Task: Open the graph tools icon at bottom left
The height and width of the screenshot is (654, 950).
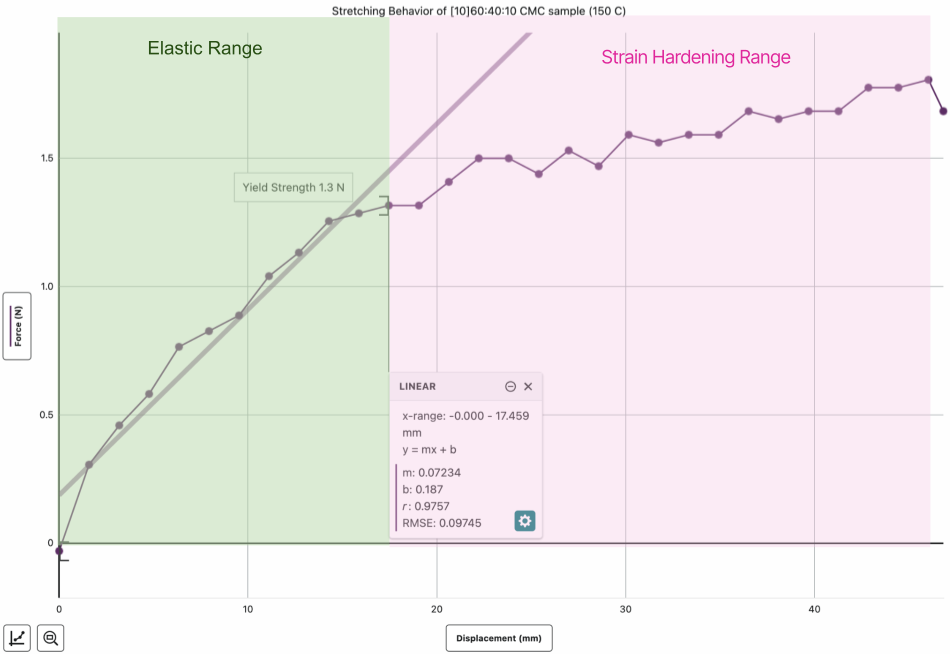Action: [x=17, y=638]
